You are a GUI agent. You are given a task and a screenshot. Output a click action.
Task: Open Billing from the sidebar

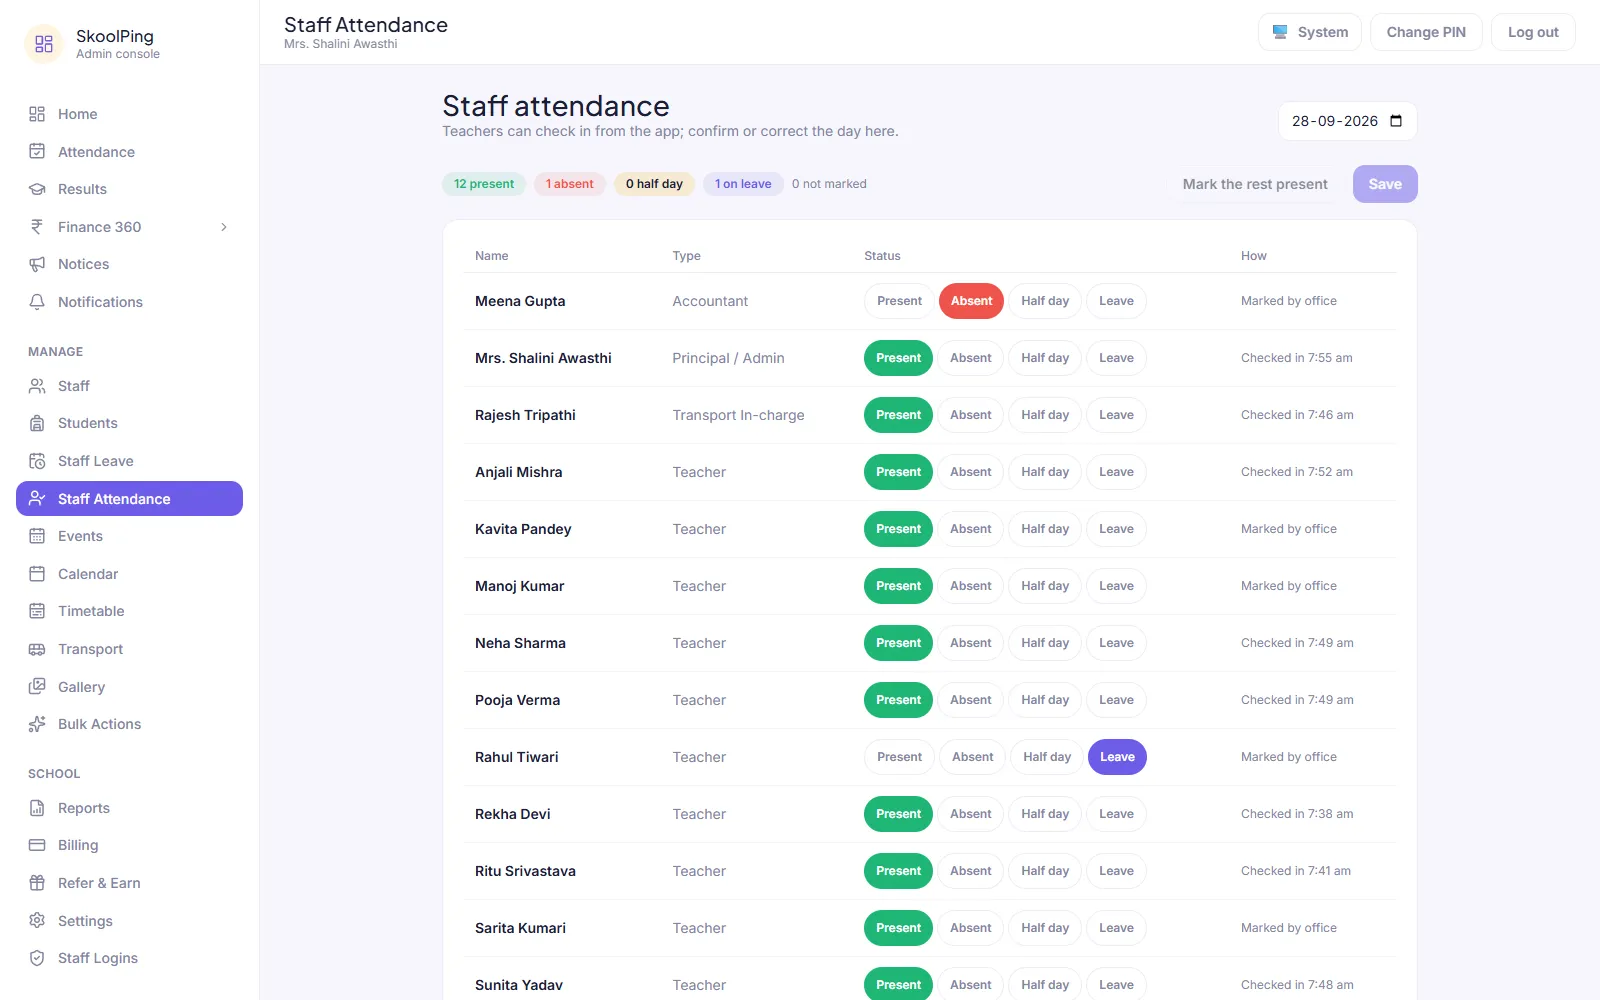[129, 845]
